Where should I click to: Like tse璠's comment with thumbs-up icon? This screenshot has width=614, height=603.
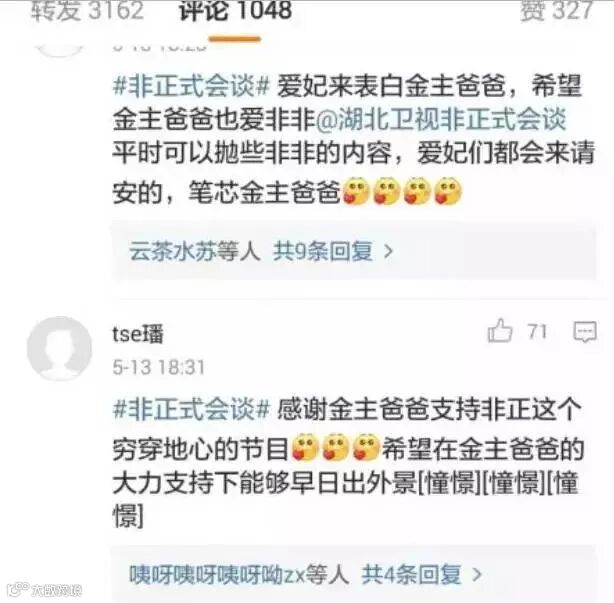tap(500, 331)
